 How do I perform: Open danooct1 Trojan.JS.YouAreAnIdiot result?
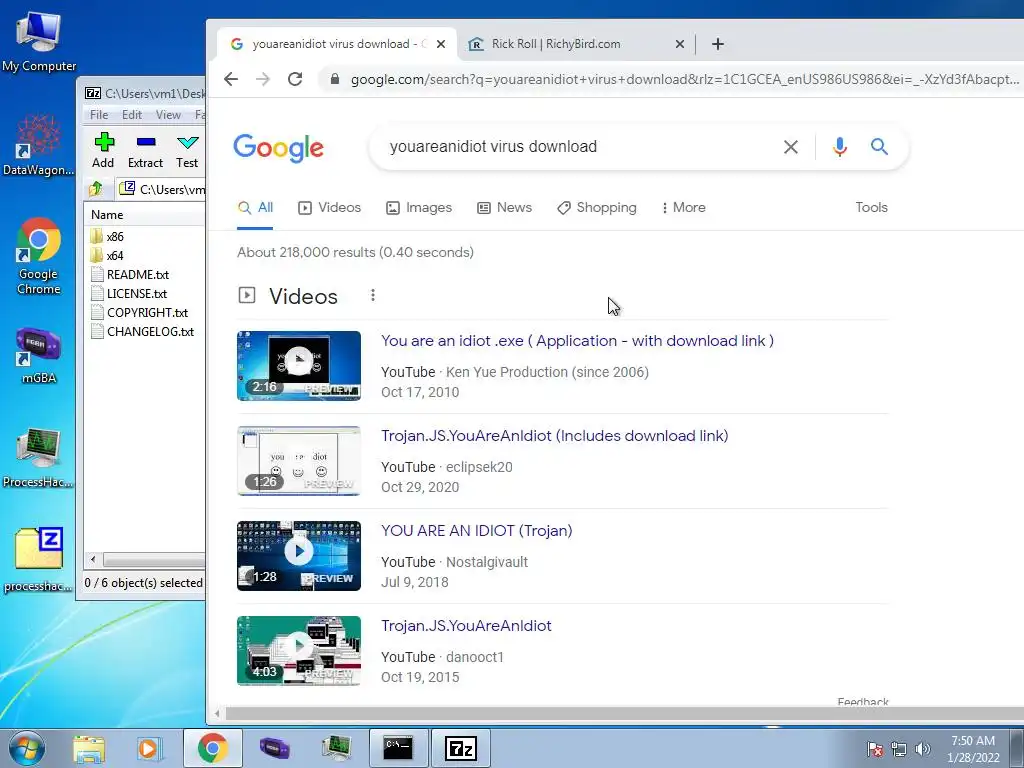point(466,626)
